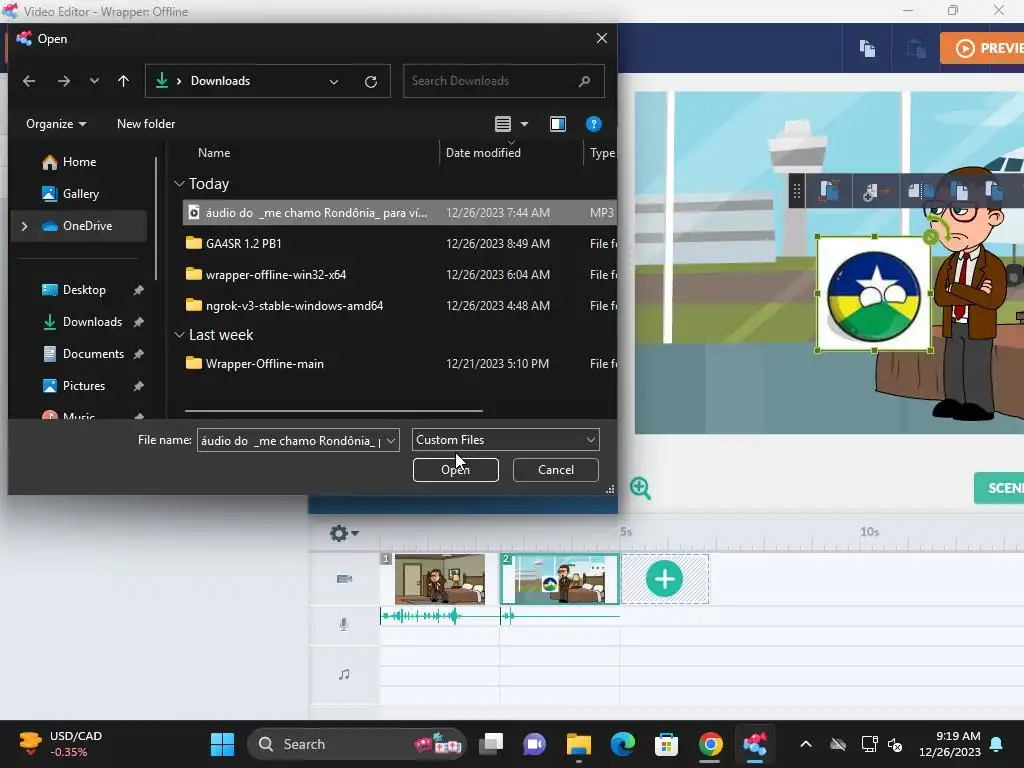Click the 5s mark on the timeline ruler
The height and width of the screenshot is (768, 1024).
(x=626, y=532)
